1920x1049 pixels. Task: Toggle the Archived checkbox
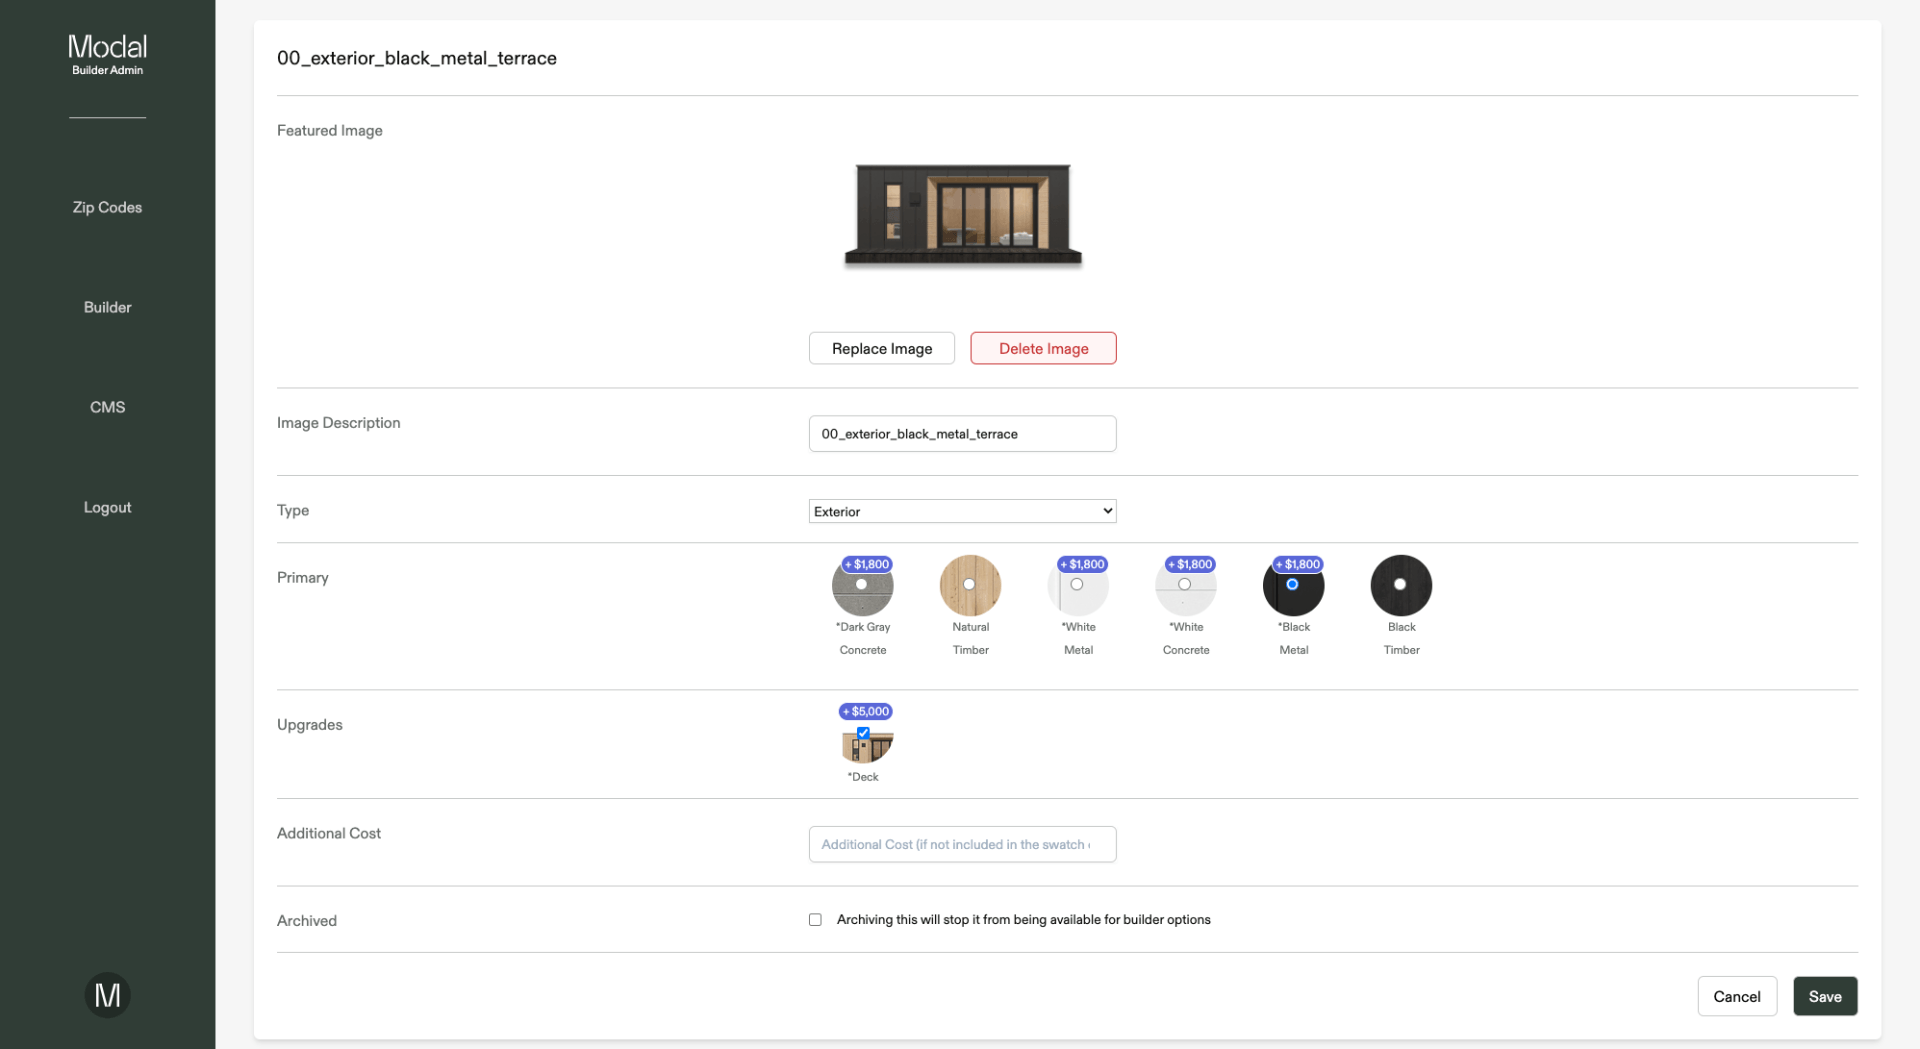pyautogui.click(x=815, y=919)
